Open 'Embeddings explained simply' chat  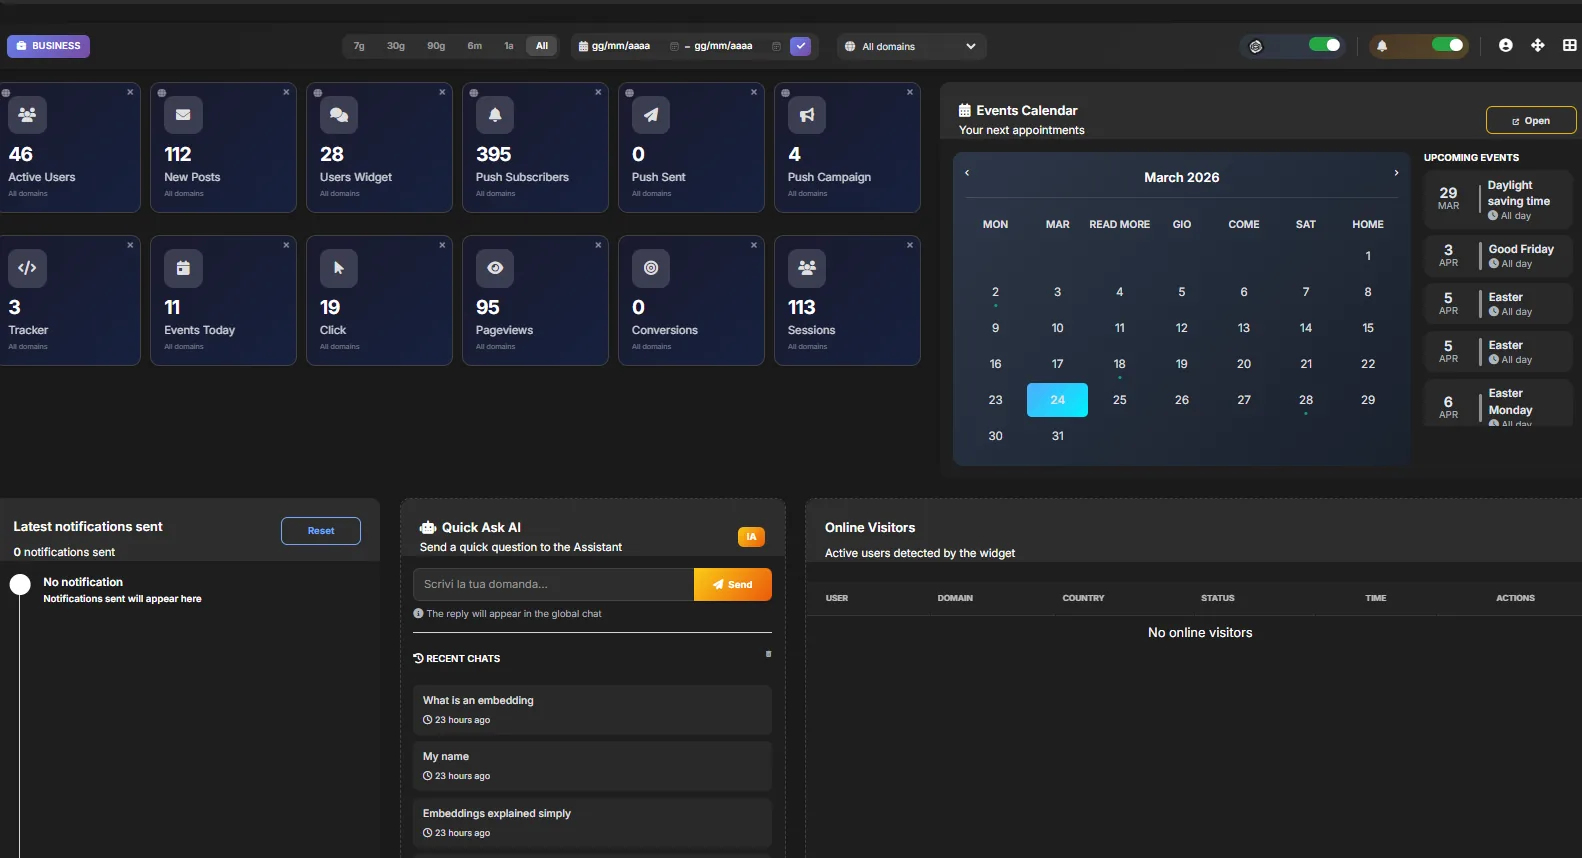(592, 823)
